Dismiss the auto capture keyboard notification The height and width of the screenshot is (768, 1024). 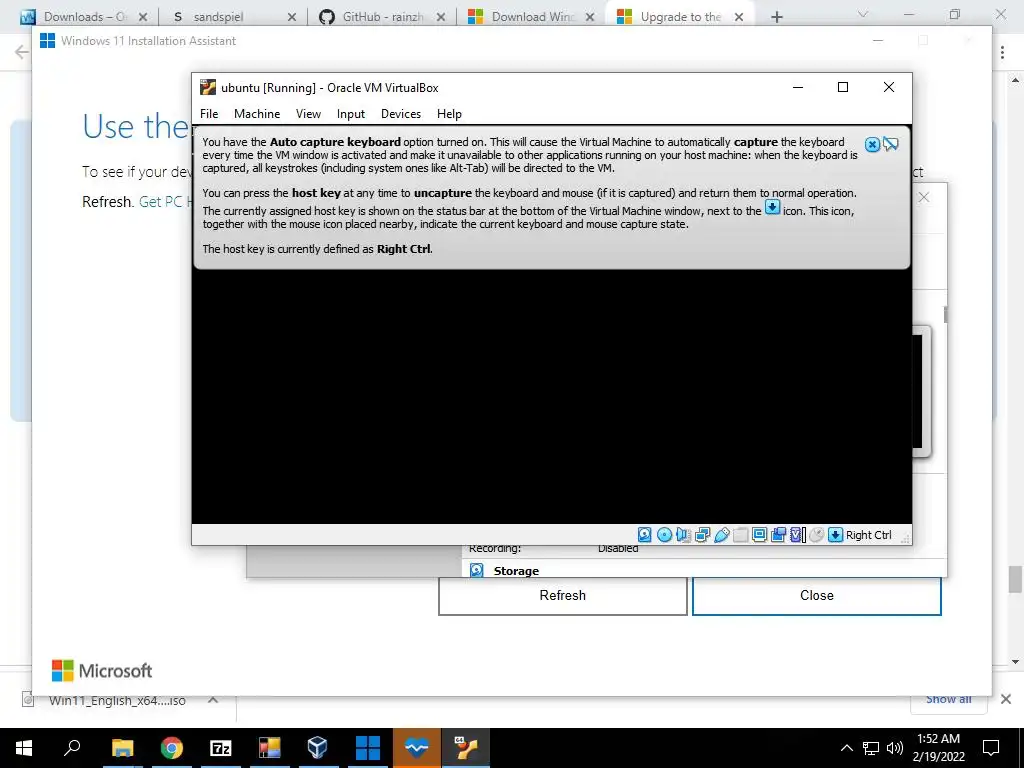coord(872,144)
